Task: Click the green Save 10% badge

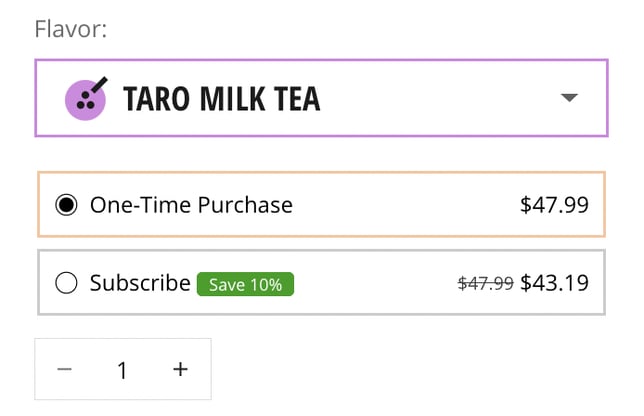Action: coord(245,284)
